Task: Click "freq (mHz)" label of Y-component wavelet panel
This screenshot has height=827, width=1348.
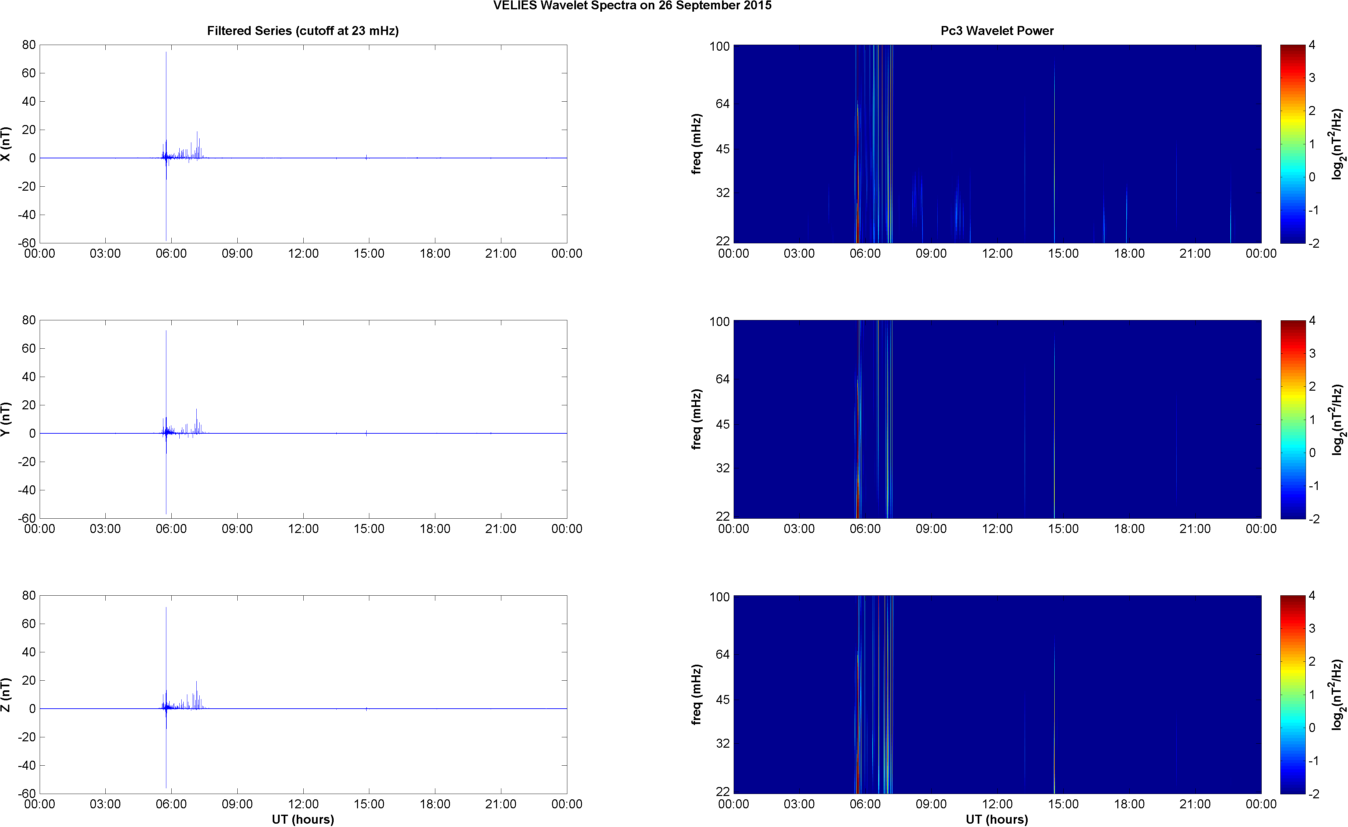Action: click(695, 420)
